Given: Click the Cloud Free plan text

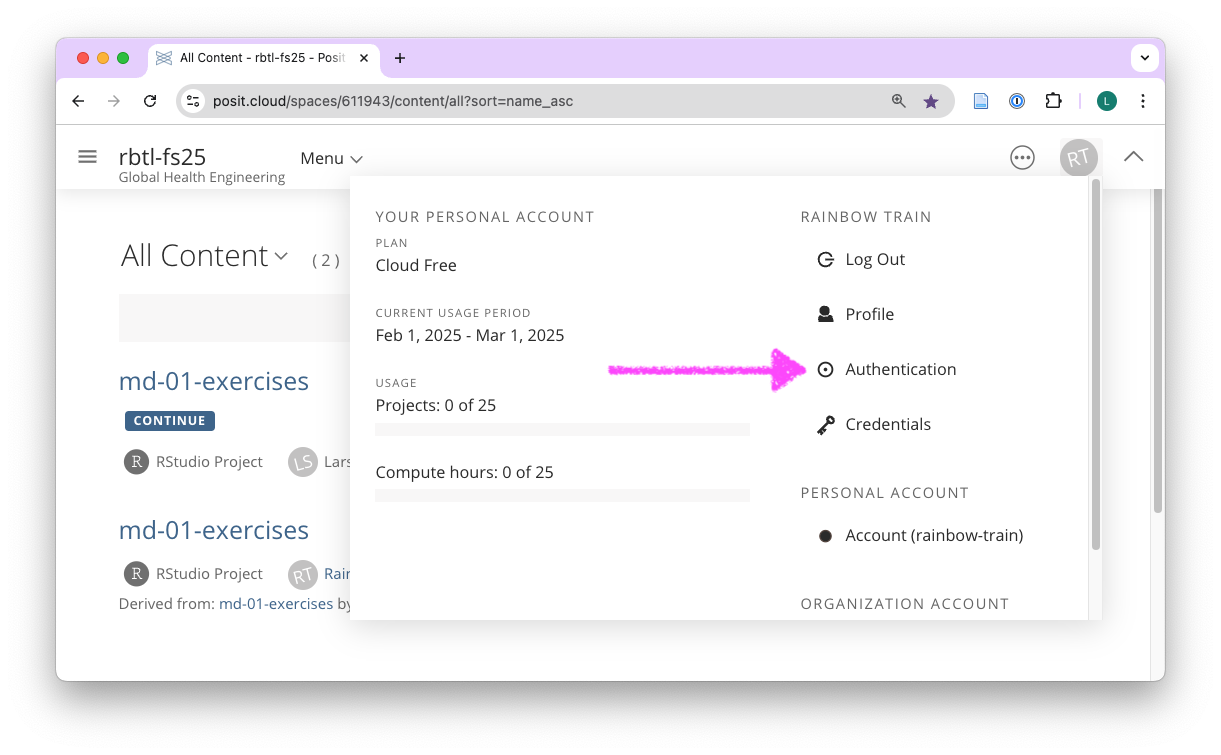Looking at the screenshot, I should 416,265.
